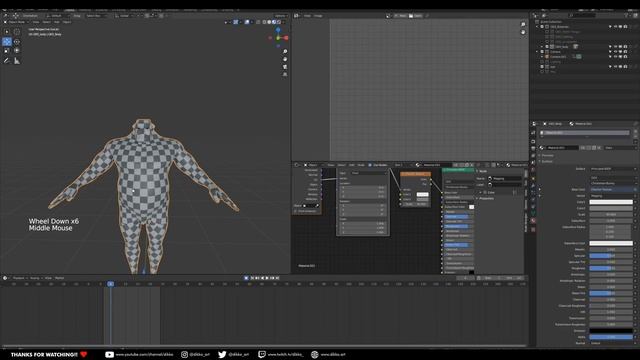Select the Rotate tool
This screenshot has height=360, width=640.
click(x=17, y=42)
